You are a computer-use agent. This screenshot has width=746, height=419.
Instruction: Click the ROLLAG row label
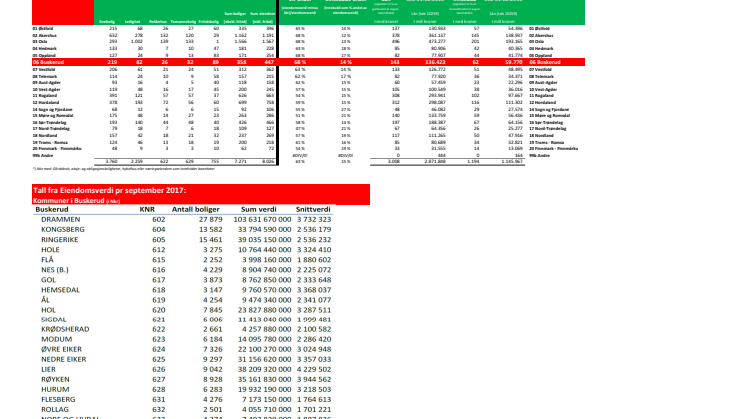(x=55, y=409)
